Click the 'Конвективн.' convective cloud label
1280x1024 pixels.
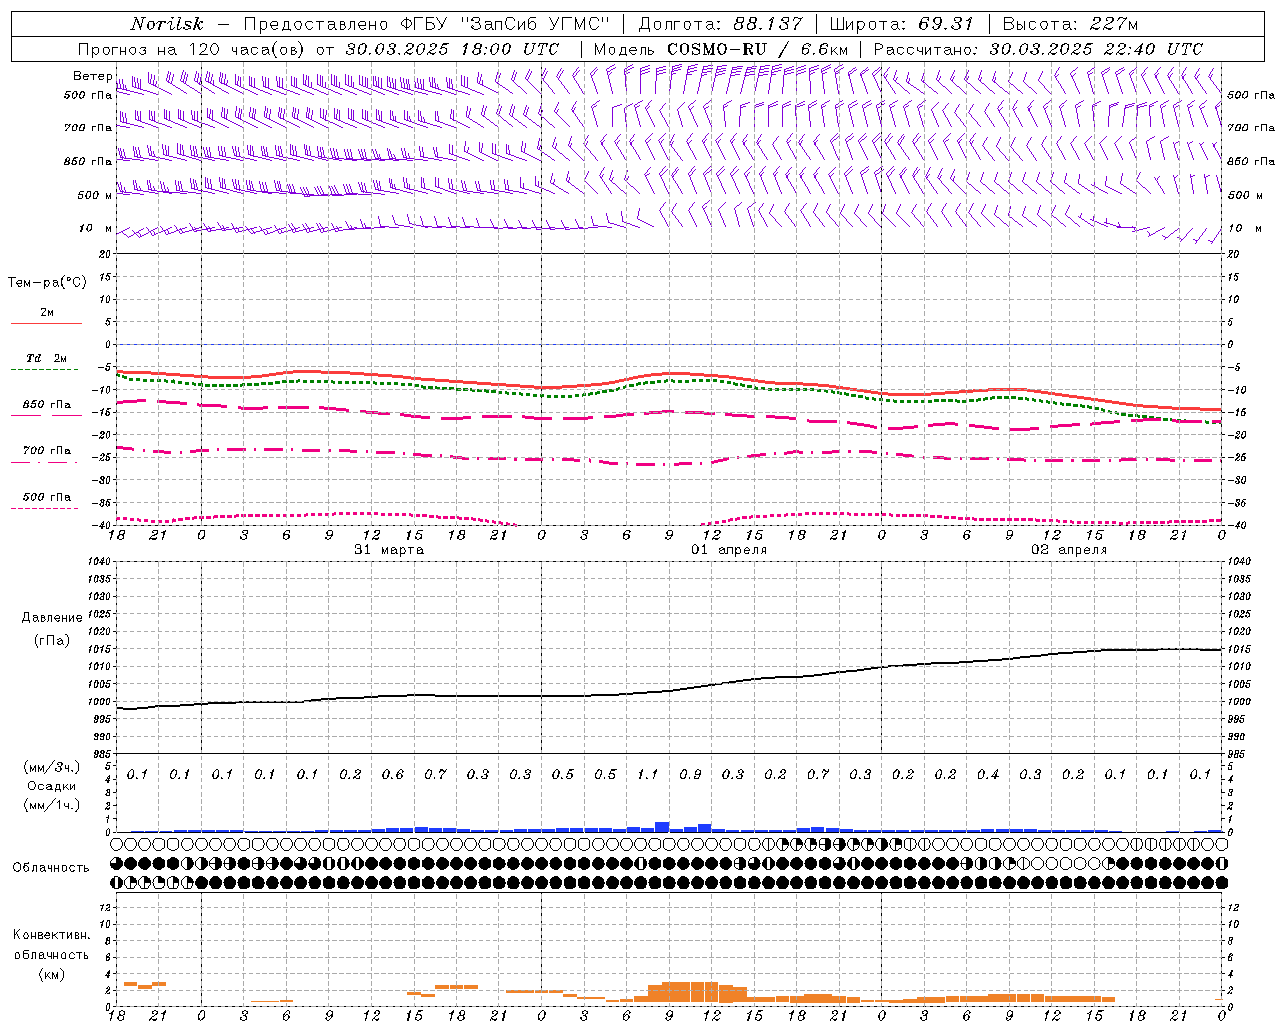click(x=51, y=935)
